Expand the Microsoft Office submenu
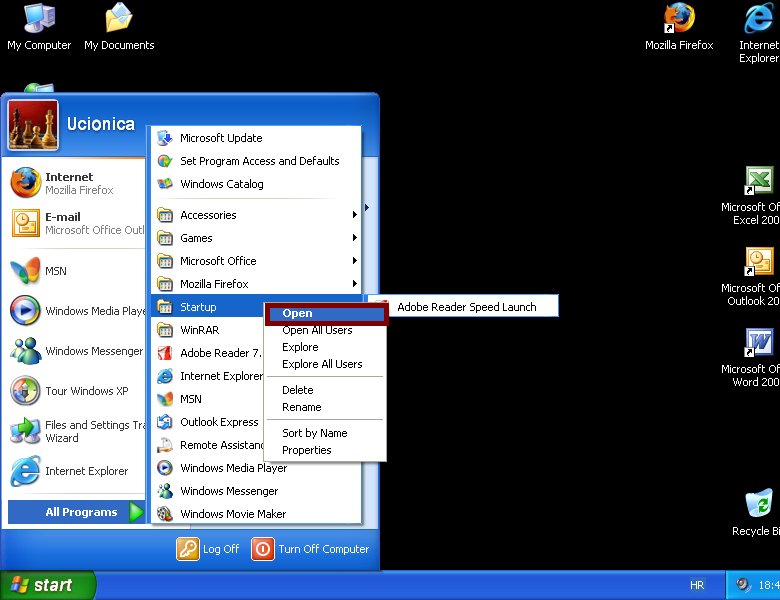Viewport: 780px width, 600px height. tap(256, 261)
